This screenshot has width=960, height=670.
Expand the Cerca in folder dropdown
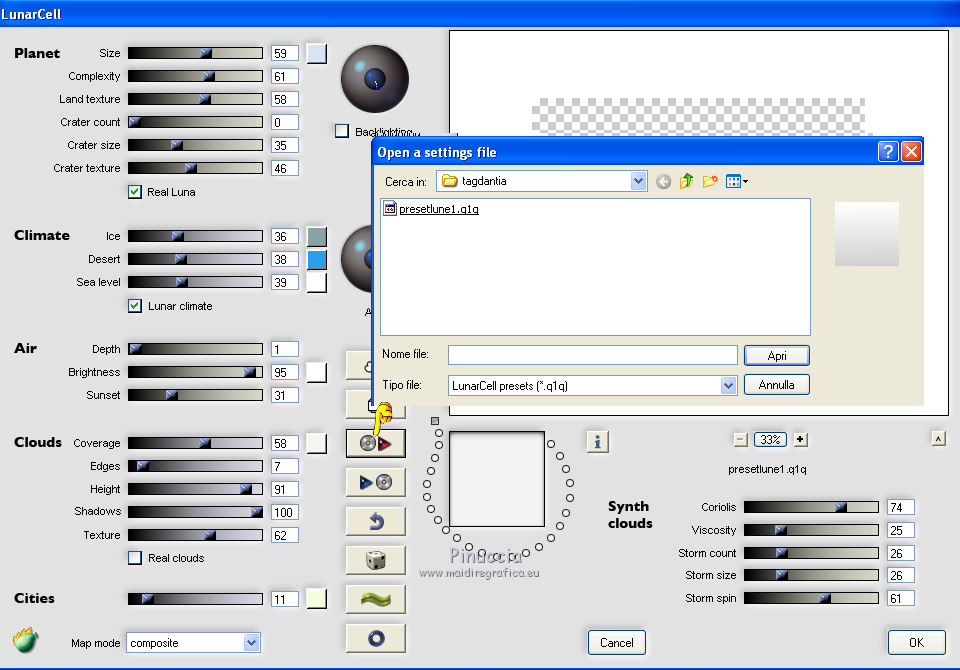[639, 181]
